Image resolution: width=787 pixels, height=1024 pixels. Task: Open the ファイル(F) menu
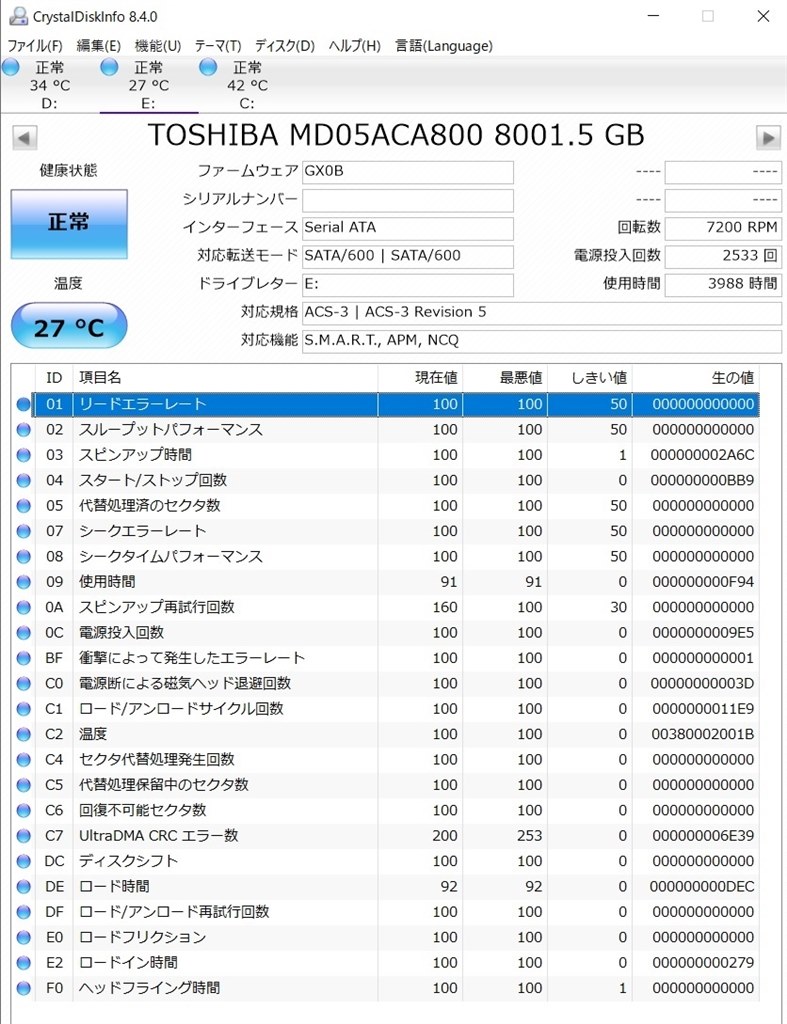(35, 46)
